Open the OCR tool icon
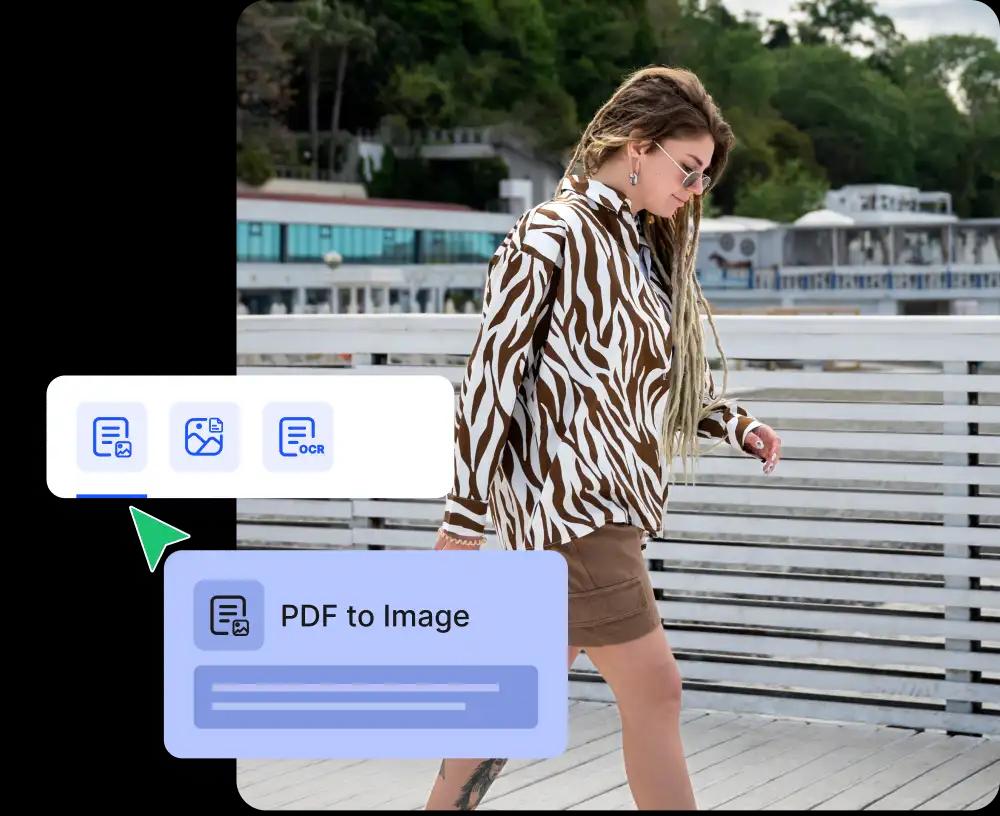 [298, 437]
